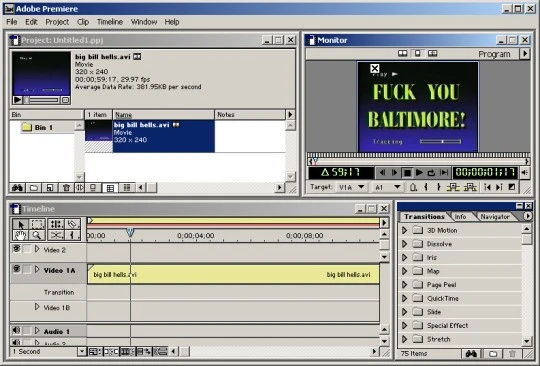The width and height of the screenshot is (540, 366).
Task: Delete selected item with Project trash icon
Action: [x=66, y=188]
